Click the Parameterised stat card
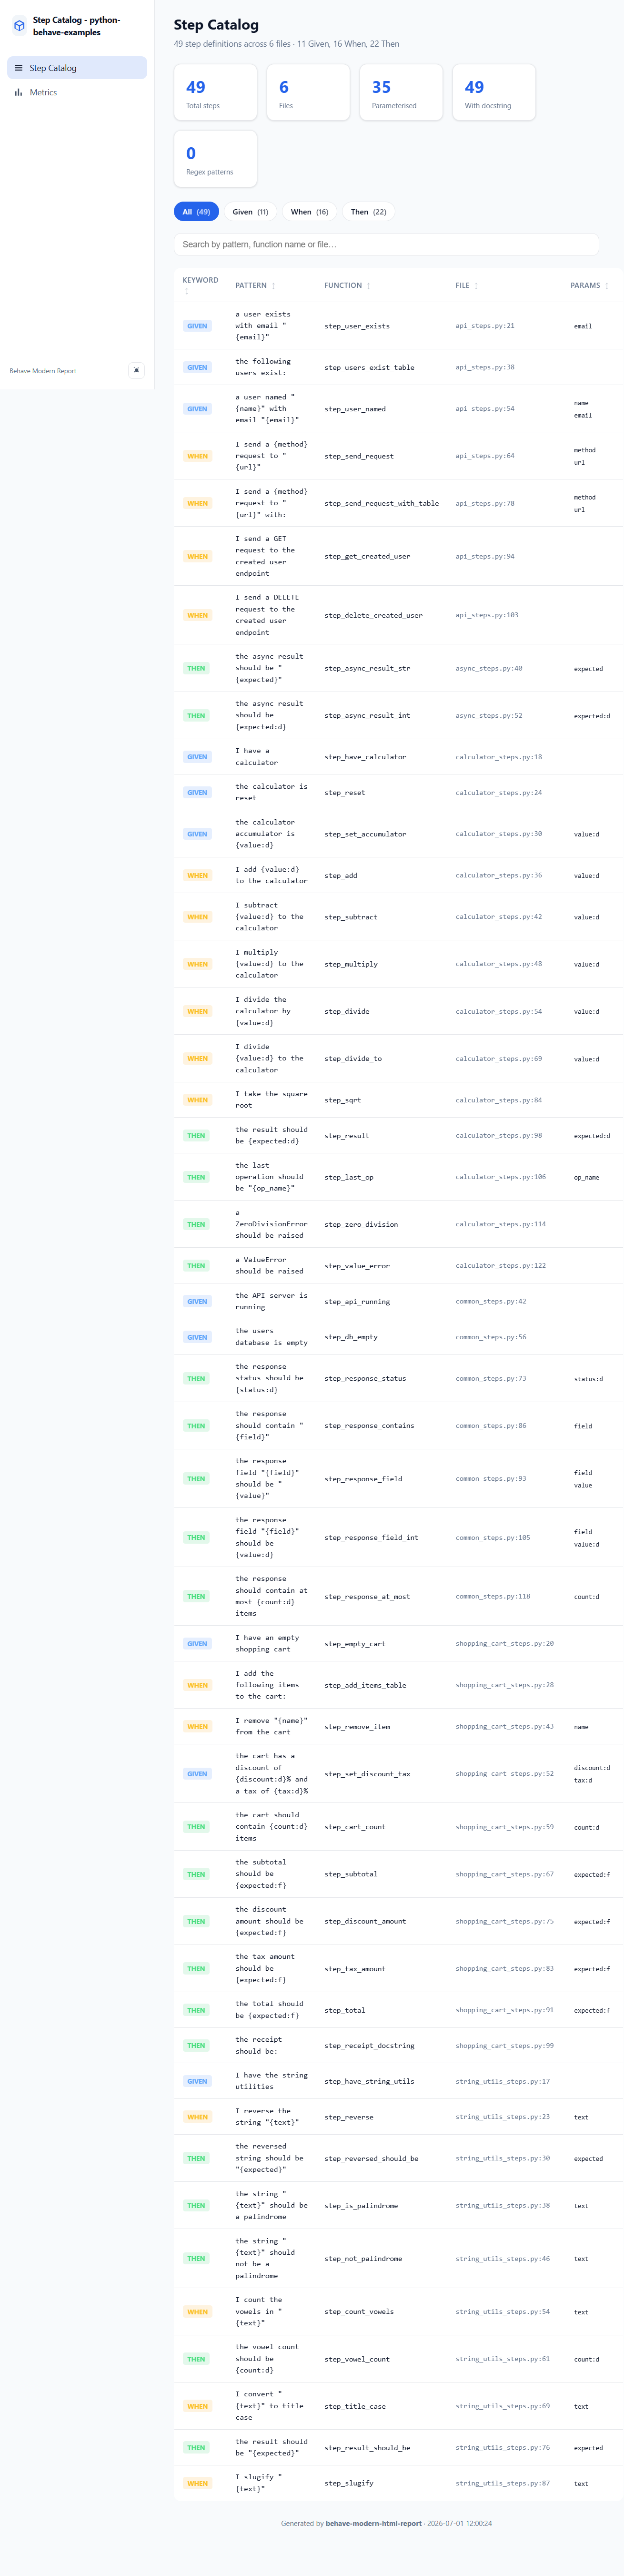The height and width of the screenshot is (2576, 624). (x=401, y=92)
